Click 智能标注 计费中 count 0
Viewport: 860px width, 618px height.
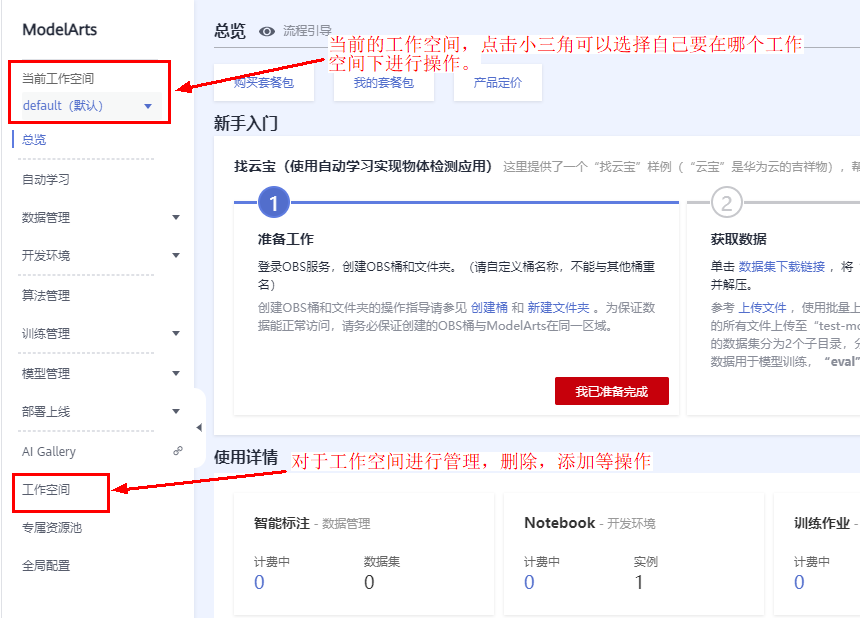259,582
